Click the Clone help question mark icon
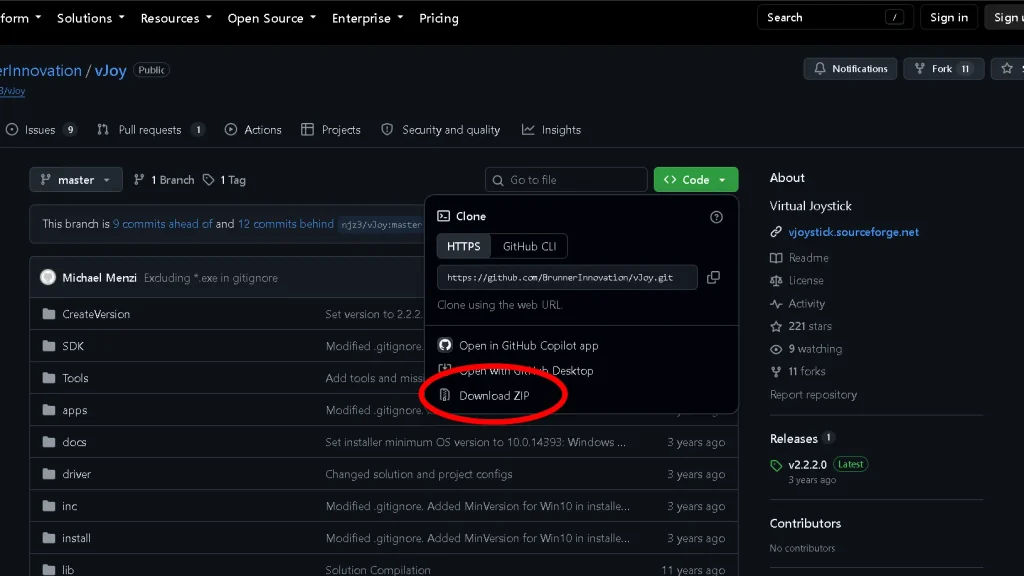 tap(716, 217)
